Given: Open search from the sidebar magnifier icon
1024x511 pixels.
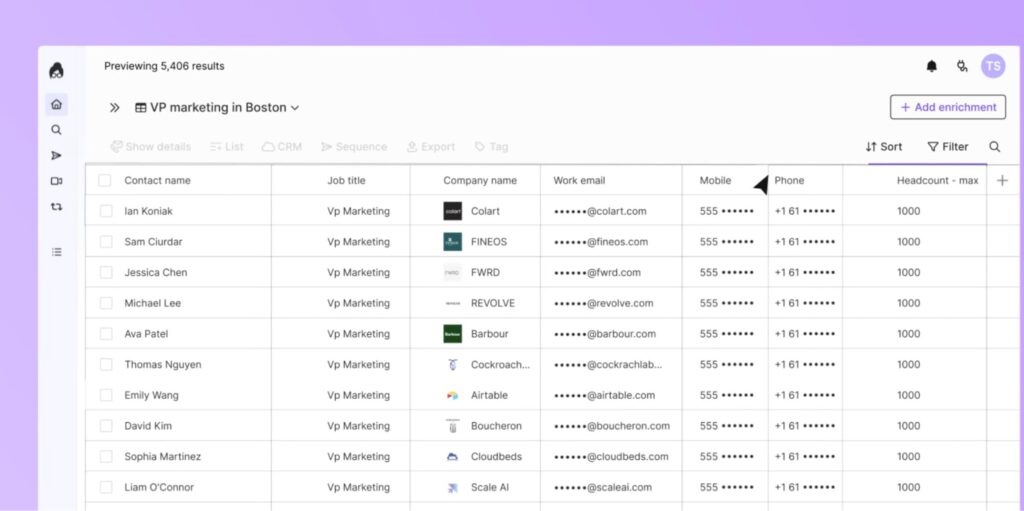Looking at the screenshot, I should pos(57,130).
